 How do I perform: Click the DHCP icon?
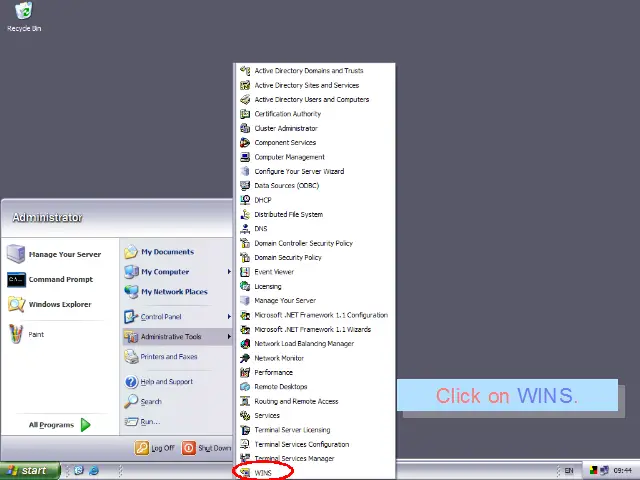245,200
